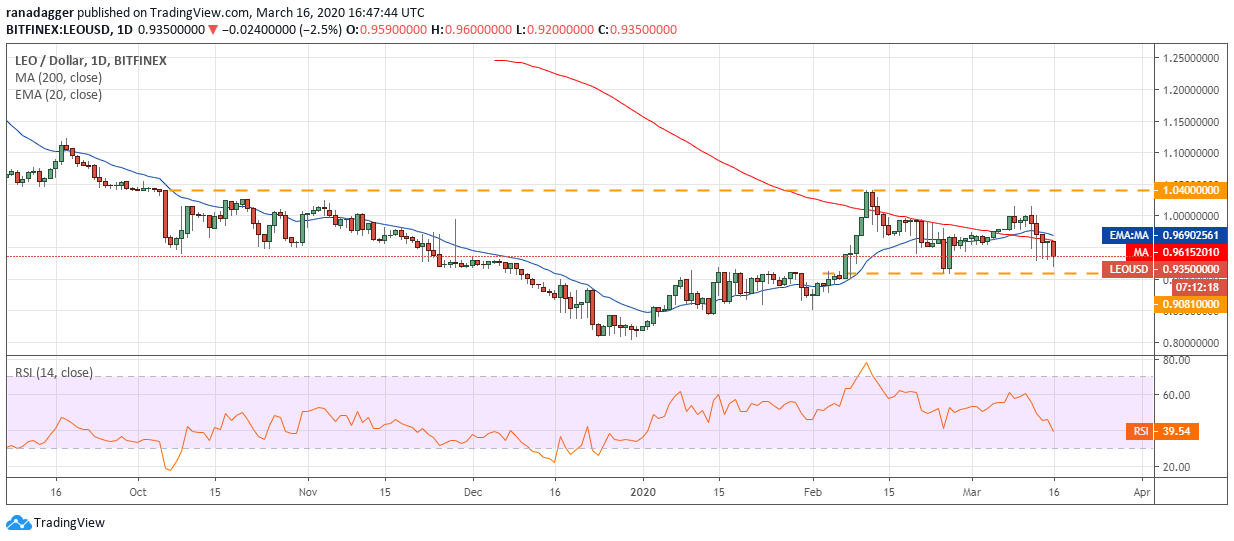Select the EMA (20, close) indicator label
Screen dimensions: 1234x541
58,94
